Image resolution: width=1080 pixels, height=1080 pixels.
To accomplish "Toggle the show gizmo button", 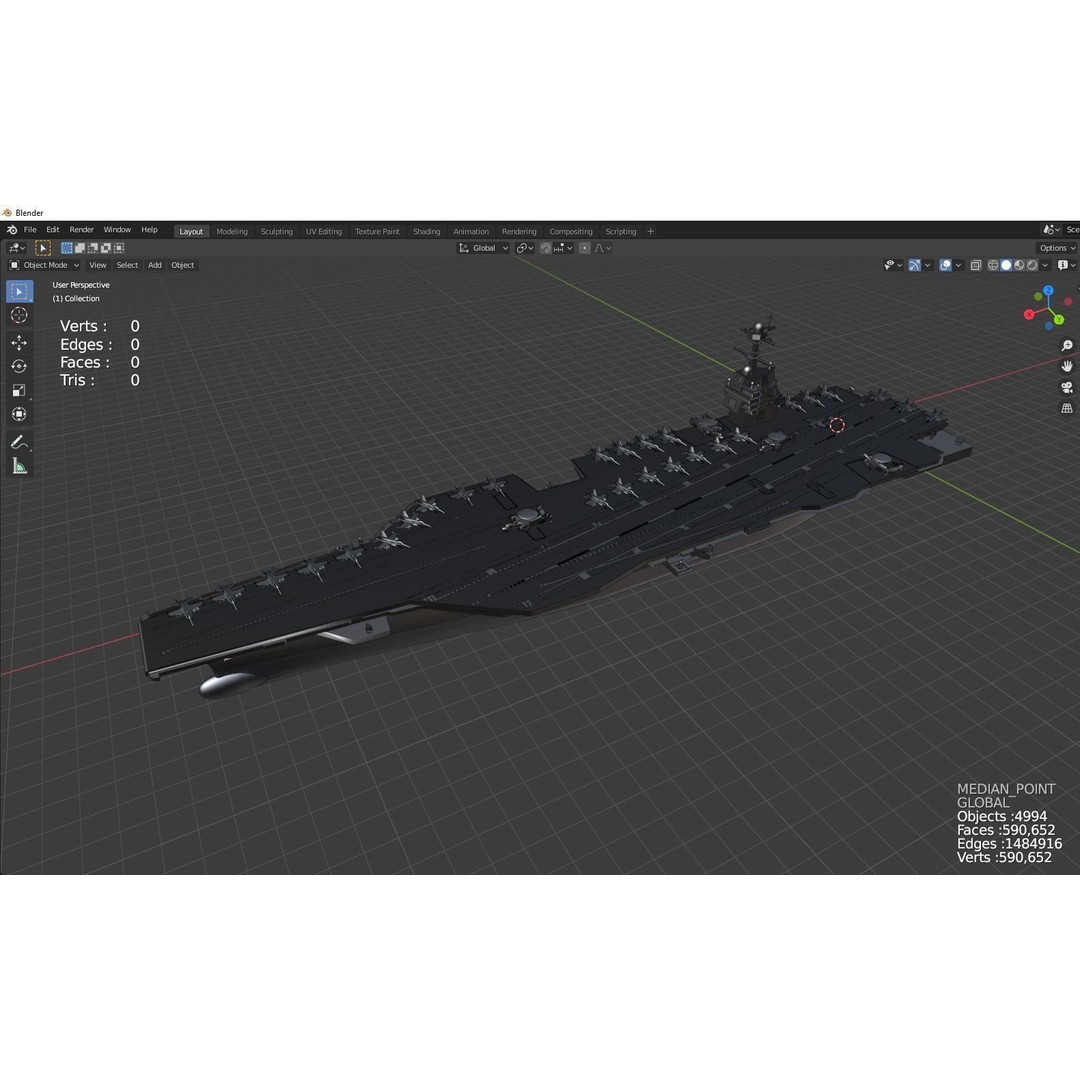I will [x=914, y=265].
